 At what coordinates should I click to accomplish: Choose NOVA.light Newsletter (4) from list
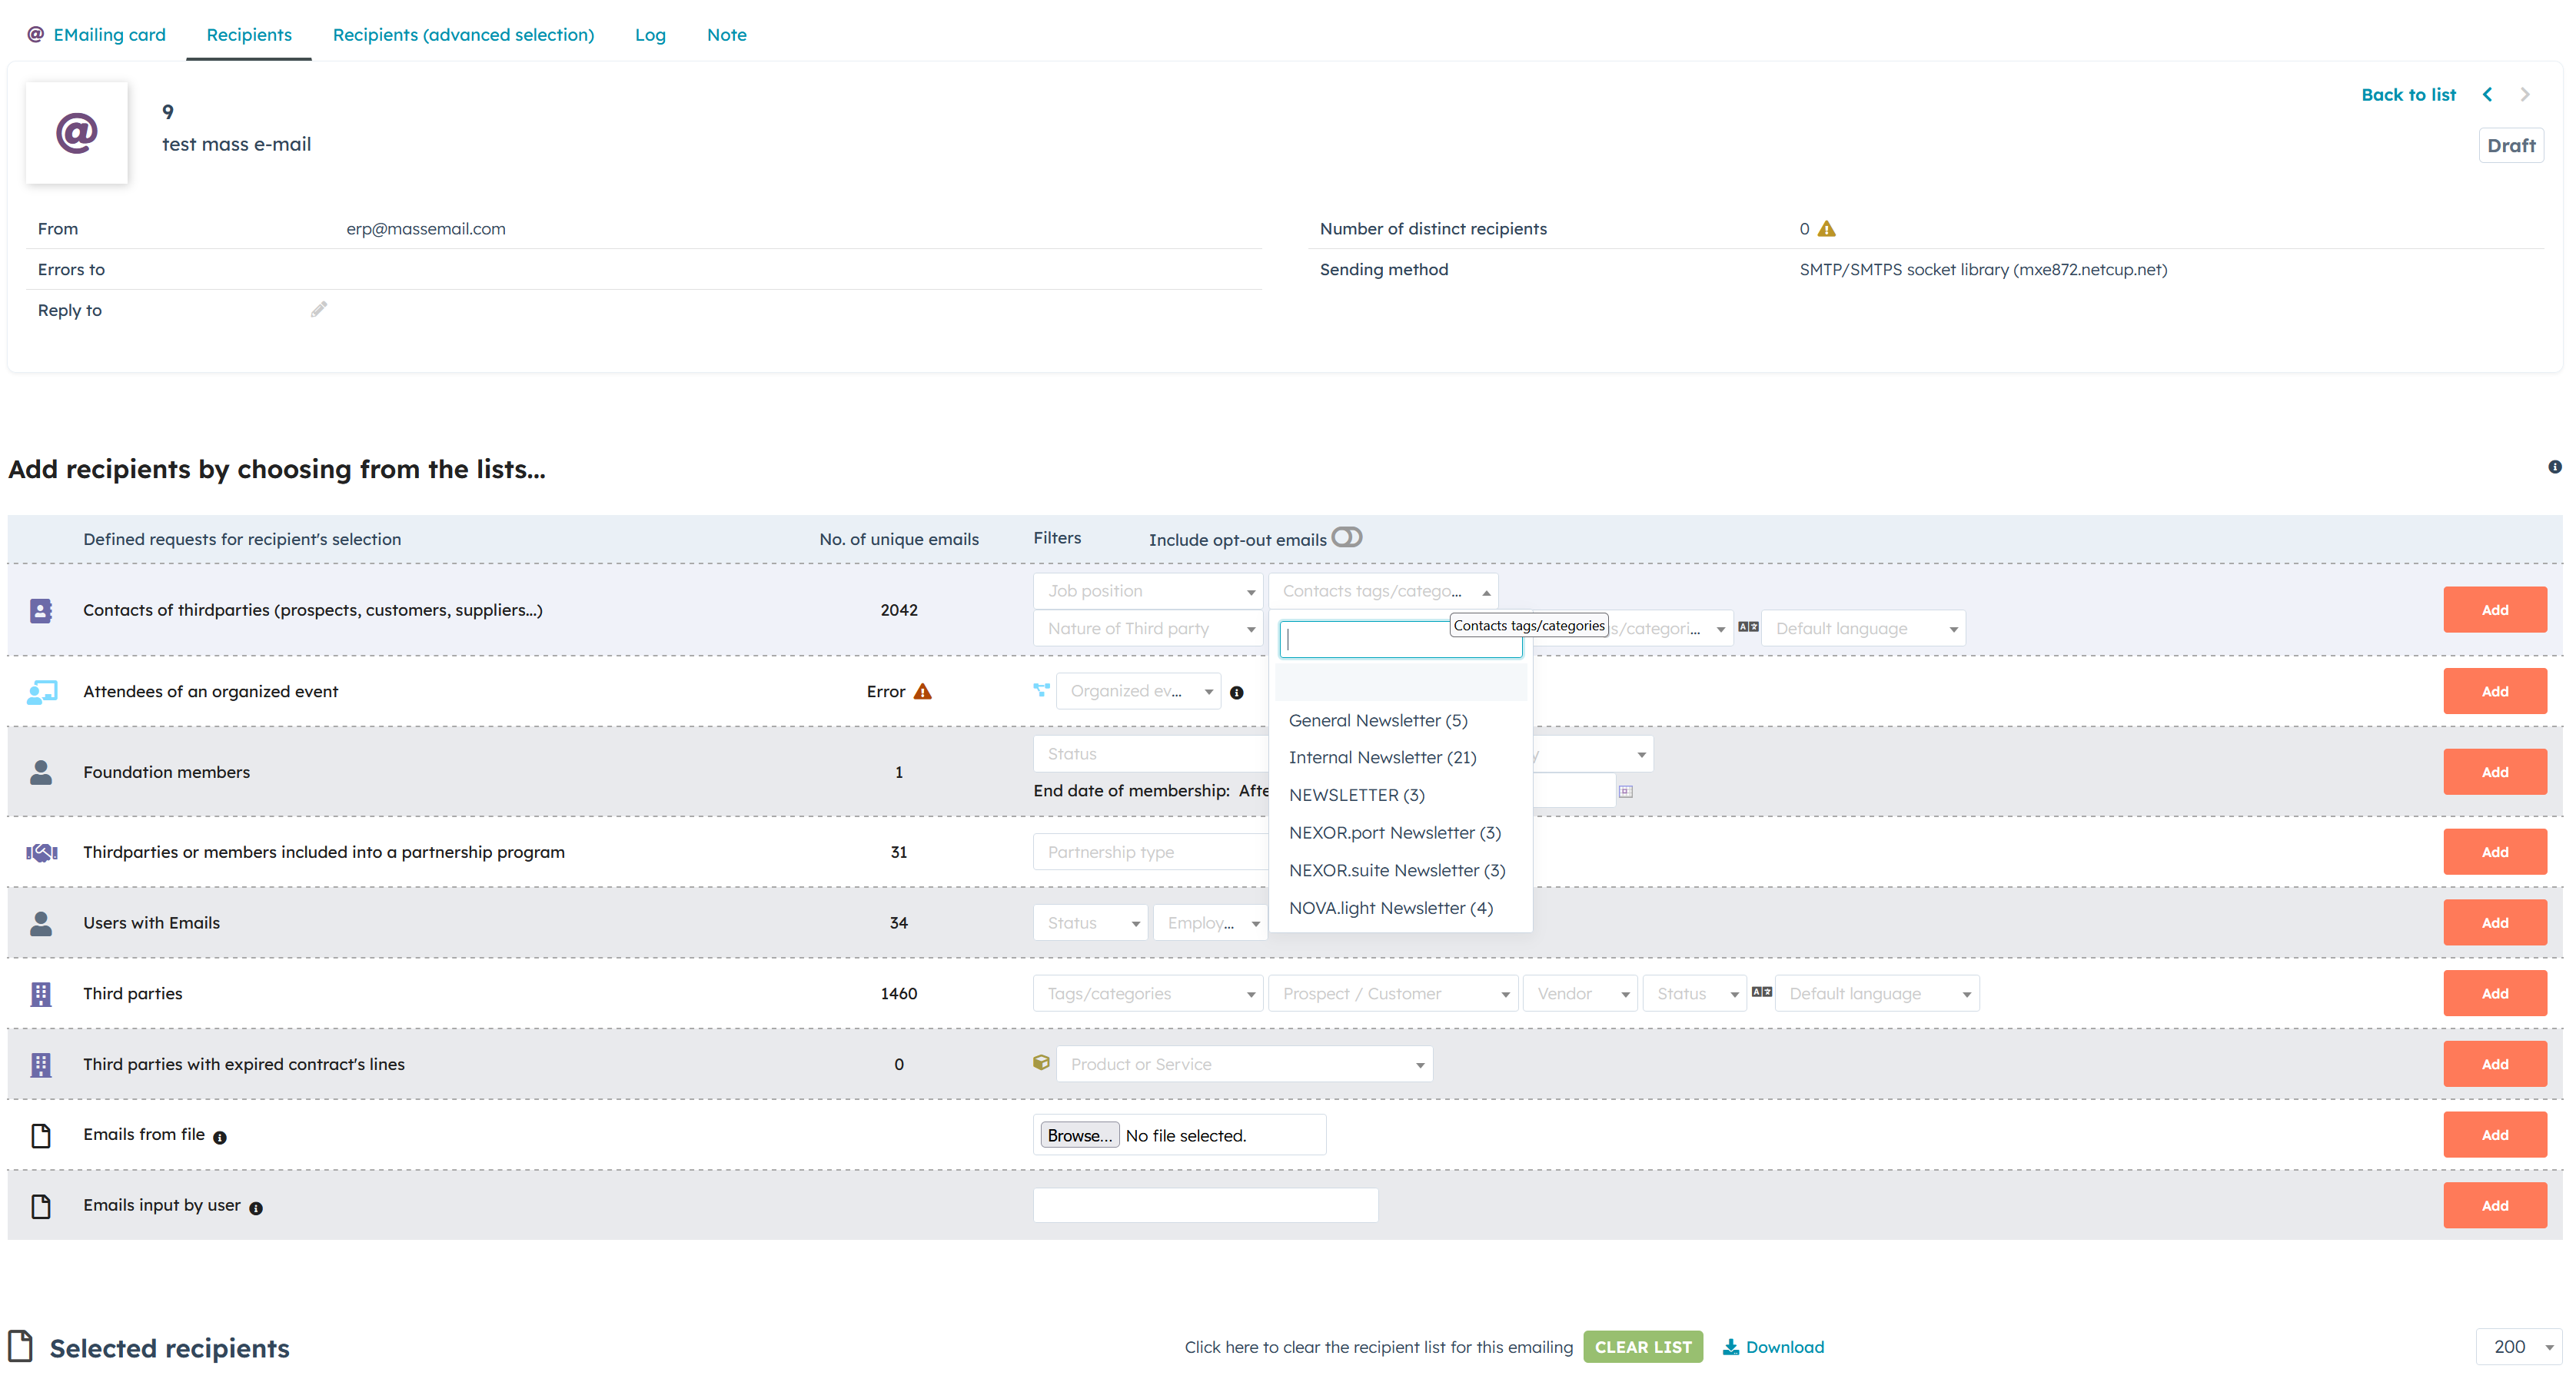click(x=1390, y=908)
